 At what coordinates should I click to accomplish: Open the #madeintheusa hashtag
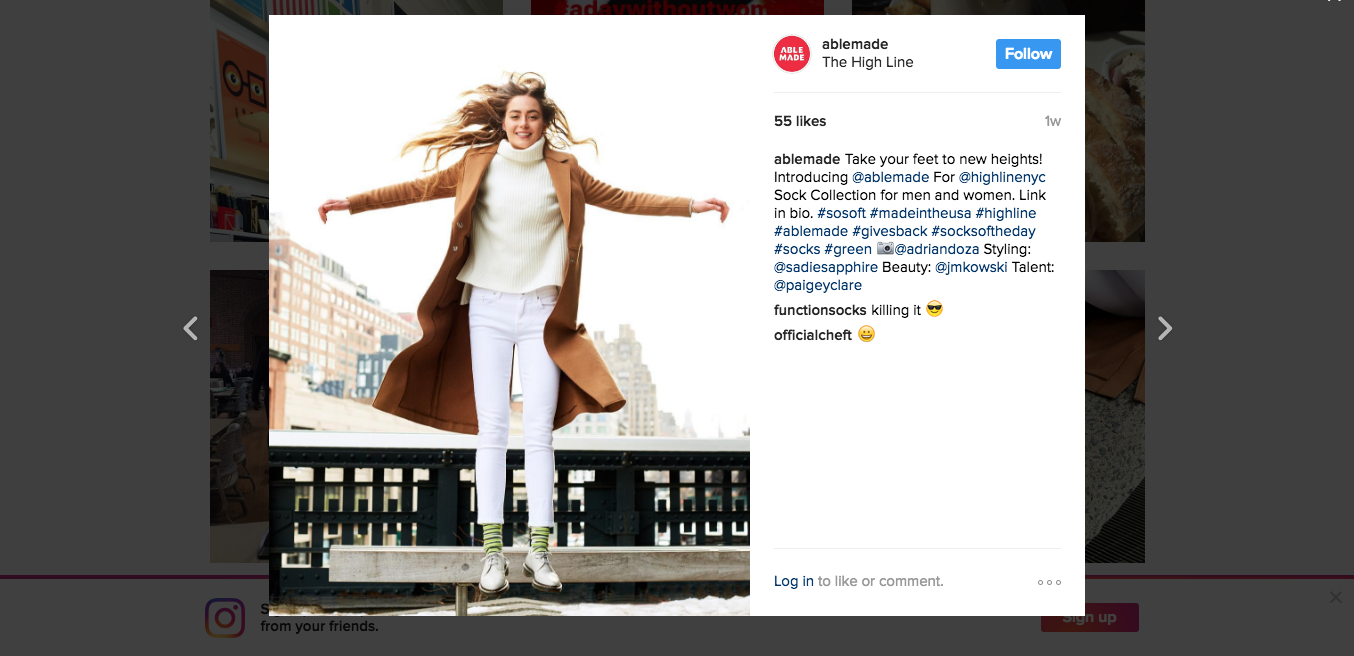pos(920,213)
